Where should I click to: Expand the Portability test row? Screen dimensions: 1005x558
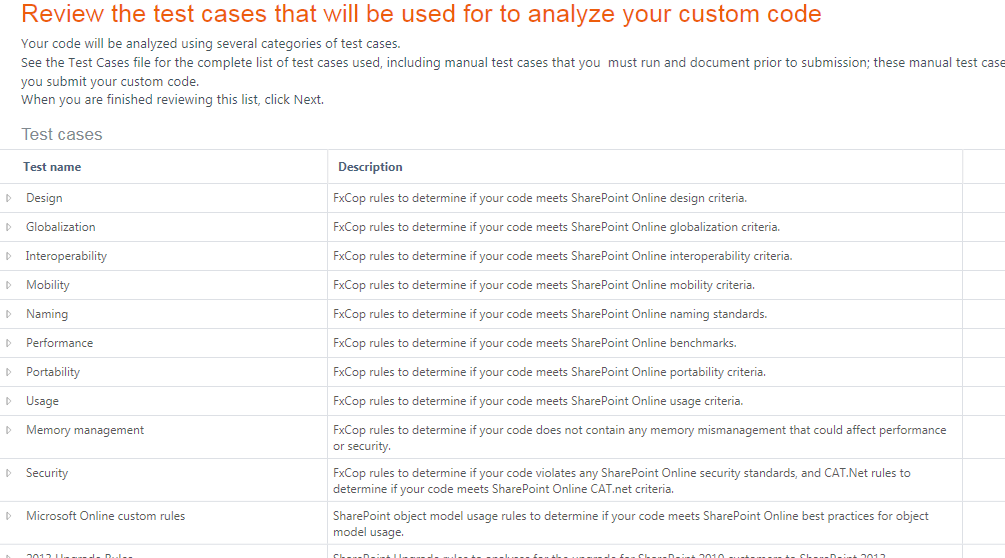coord(9,372)
